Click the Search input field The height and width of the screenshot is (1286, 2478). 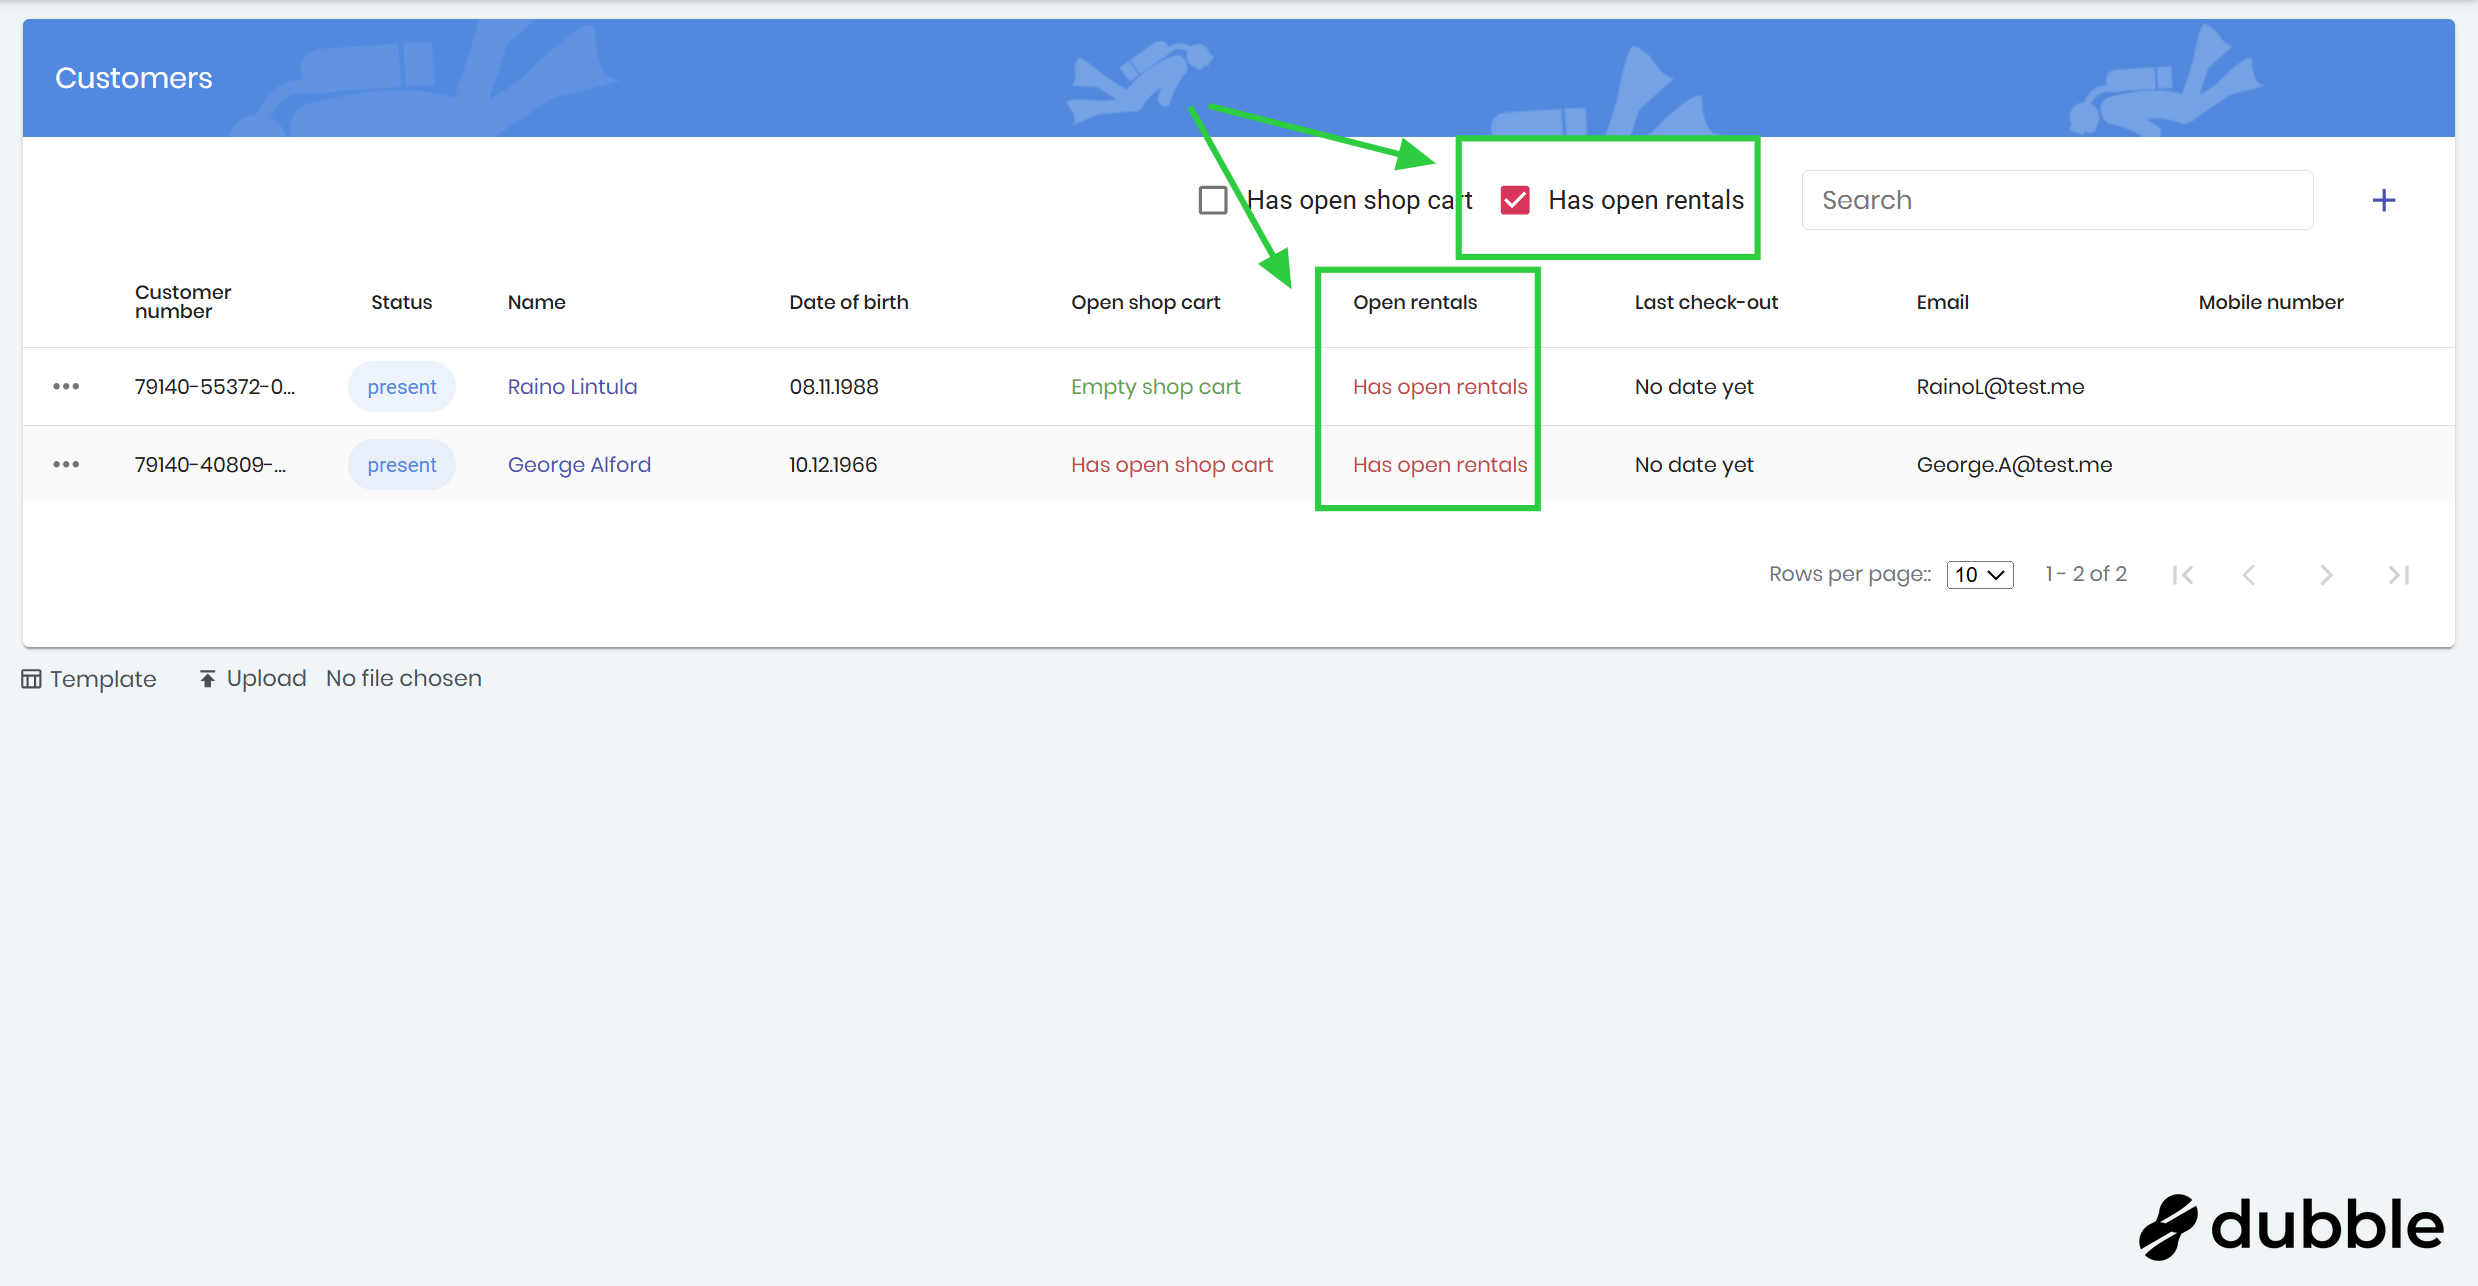[x=2056, y=200]
